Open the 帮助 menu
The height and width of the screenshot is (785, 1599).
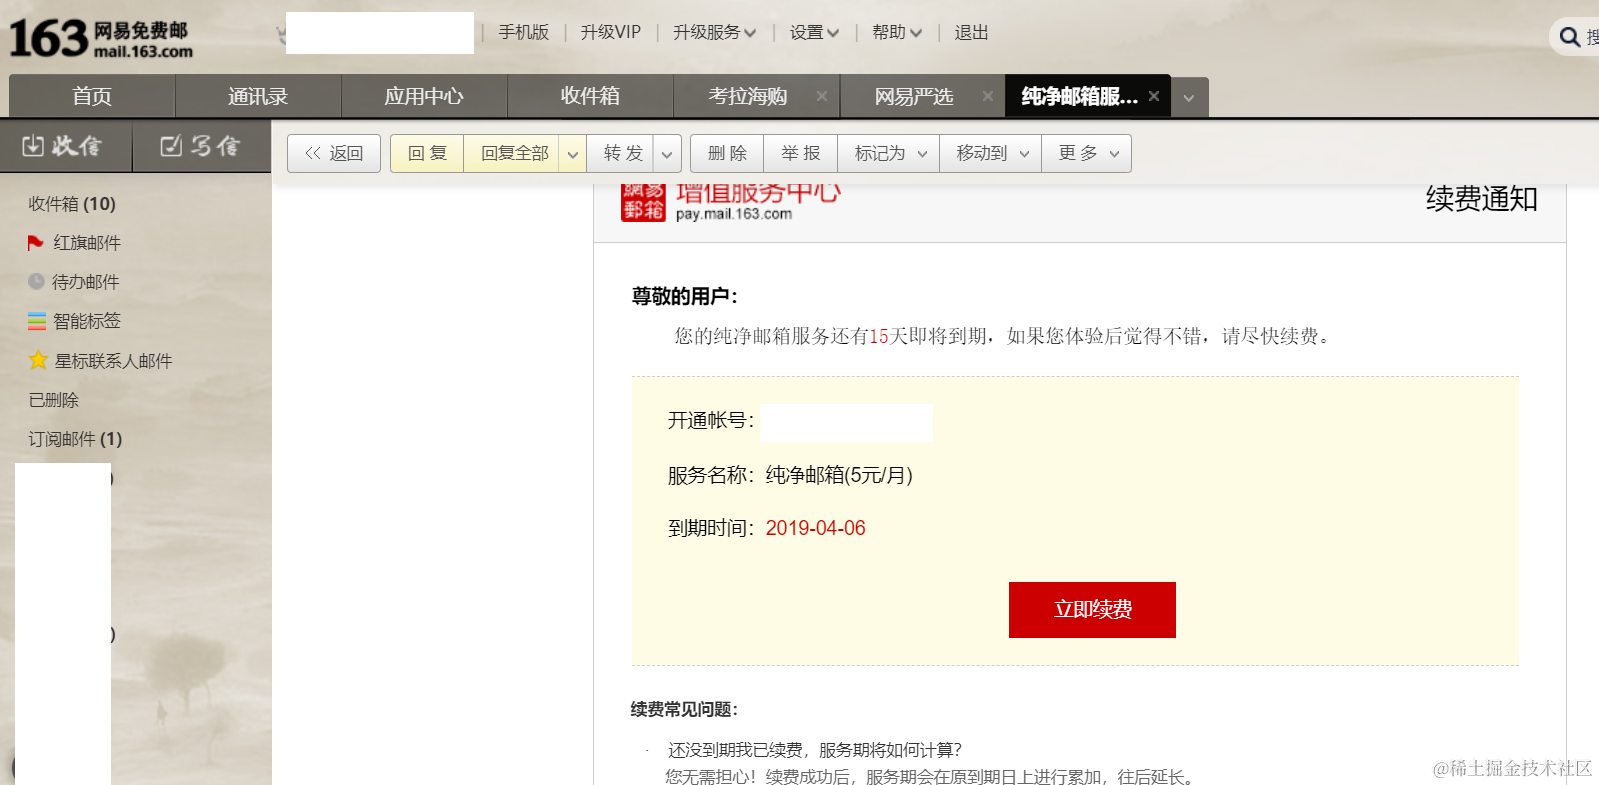click(896, 33)
